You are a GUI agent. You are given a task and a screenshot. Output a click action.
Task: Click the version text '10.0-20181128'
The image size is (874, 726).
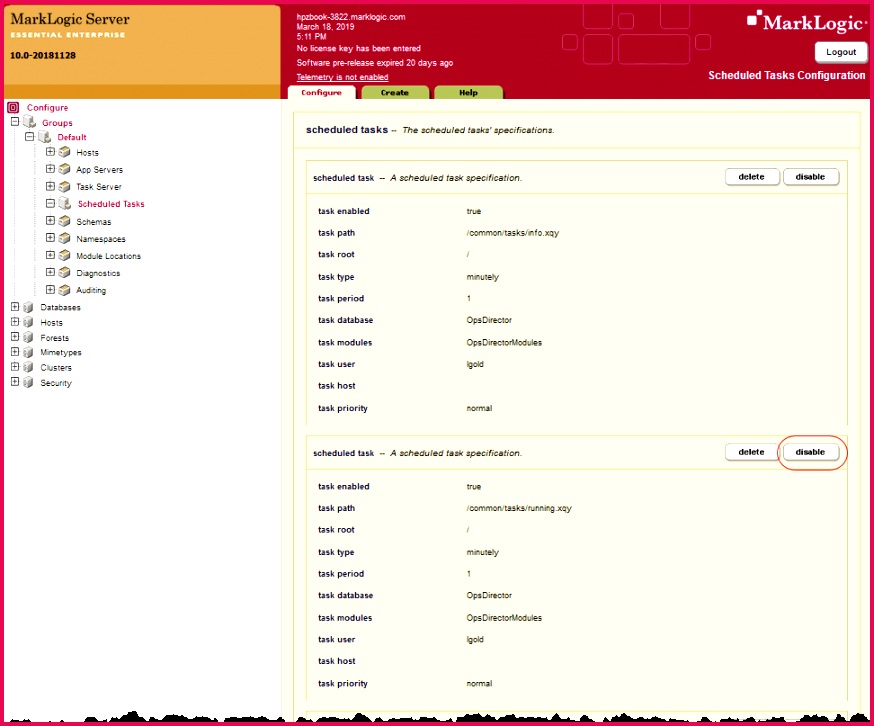pyautogui.click(x=43, y=55)
